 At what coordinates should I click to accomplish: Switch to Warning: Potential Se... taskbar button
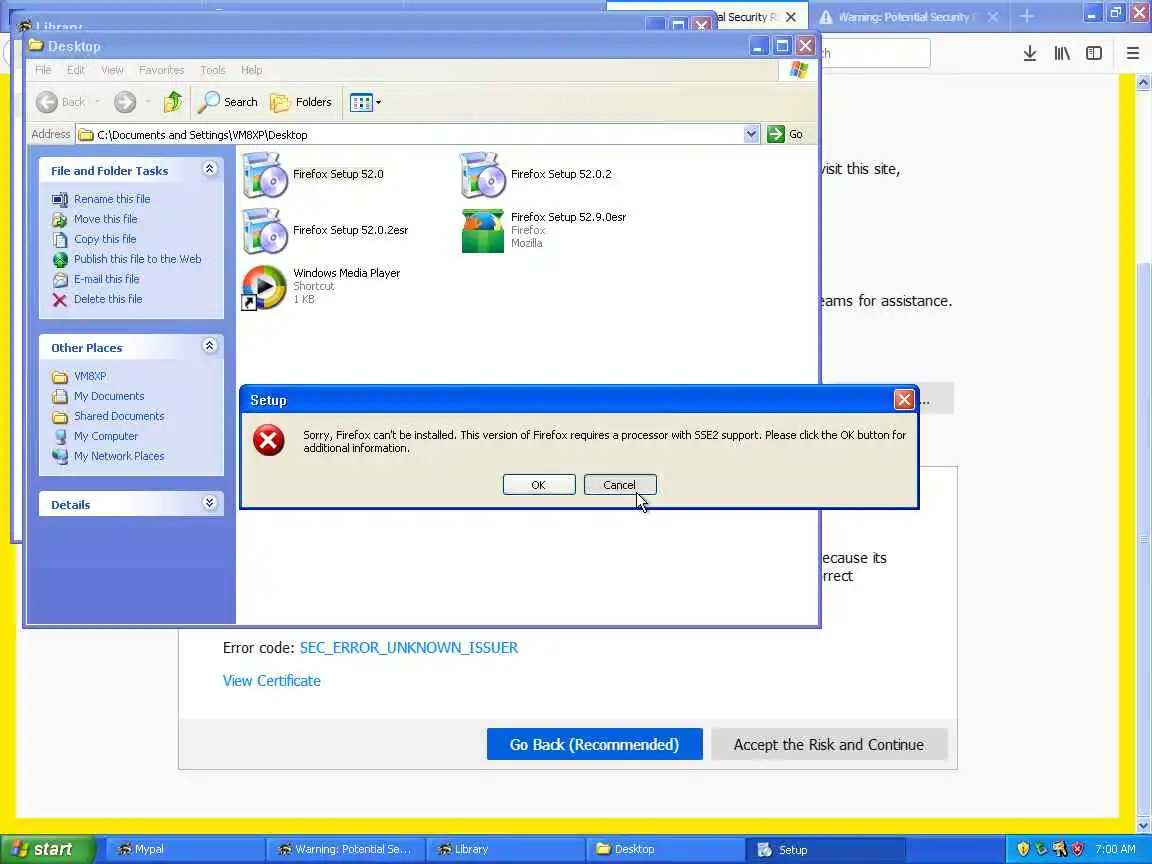point(345,849)
